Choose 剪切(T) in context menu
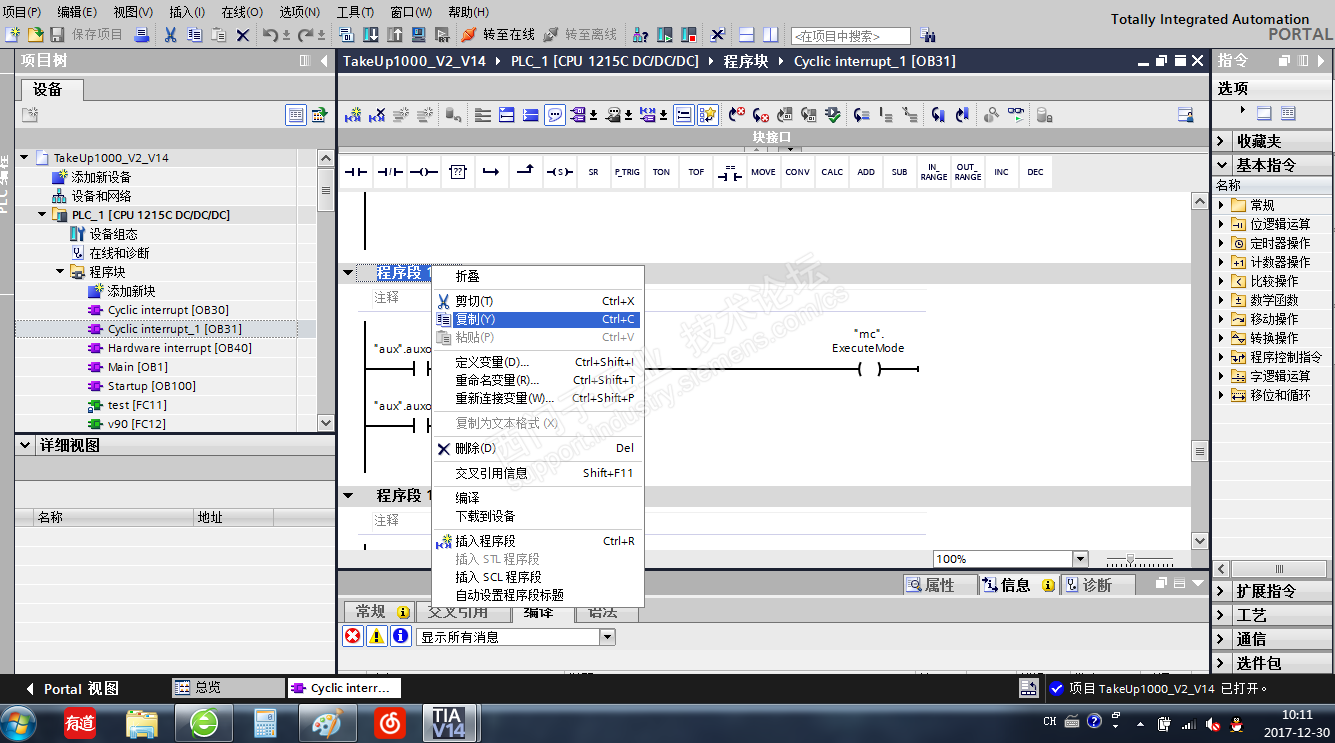Image resolution: width=1335 pixels, height=743 pixels. click(537, 301)
